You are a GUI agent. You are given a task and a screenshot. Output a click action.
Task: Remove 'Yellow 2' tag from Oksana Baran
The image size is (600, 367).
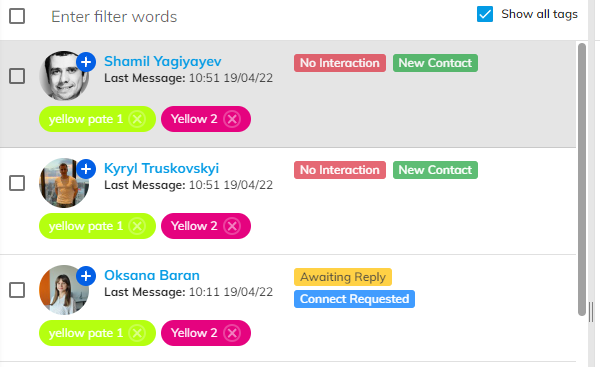[232, 333]
